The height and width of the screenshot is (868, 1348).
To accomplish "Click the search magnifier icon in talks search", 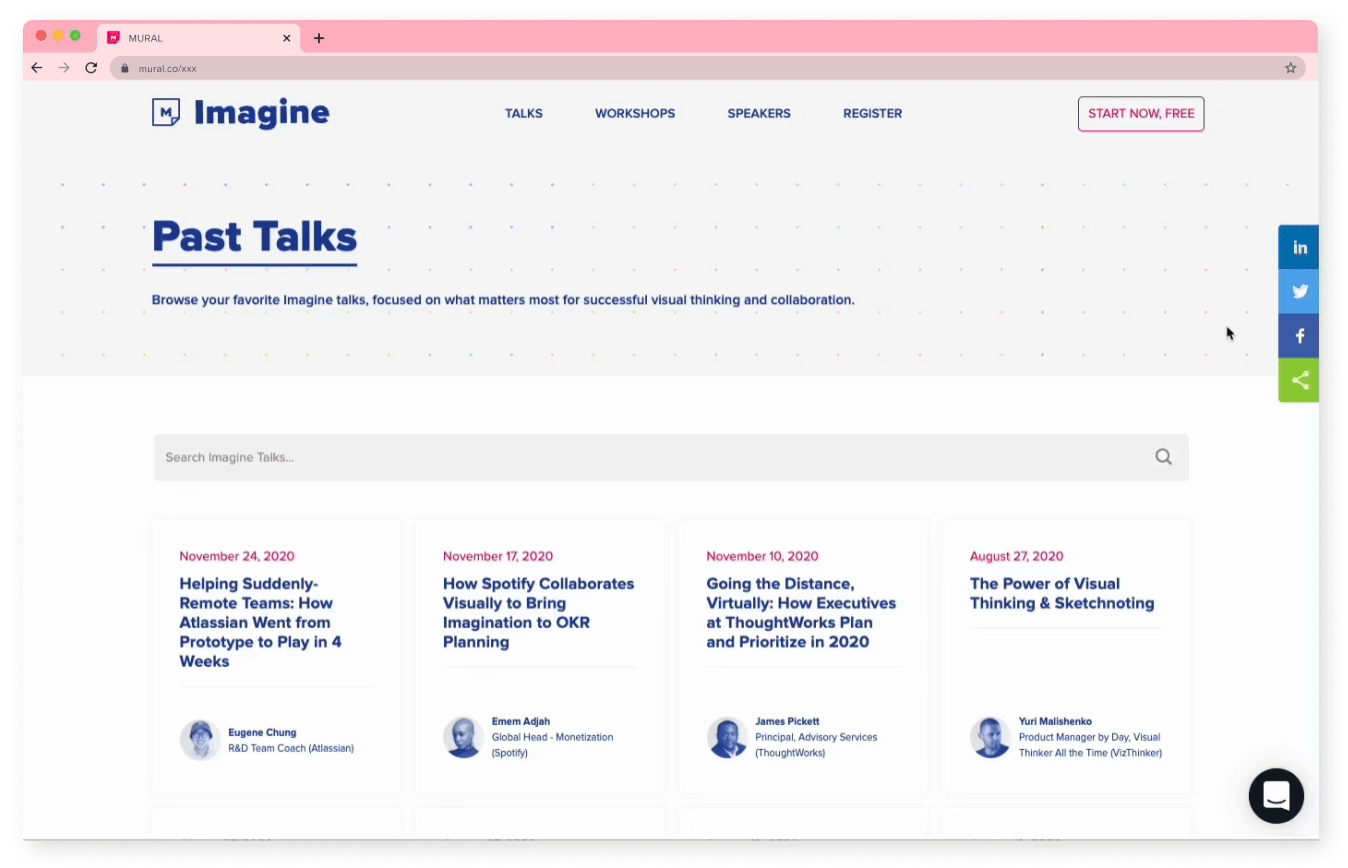I will [x=1163, y=457].
